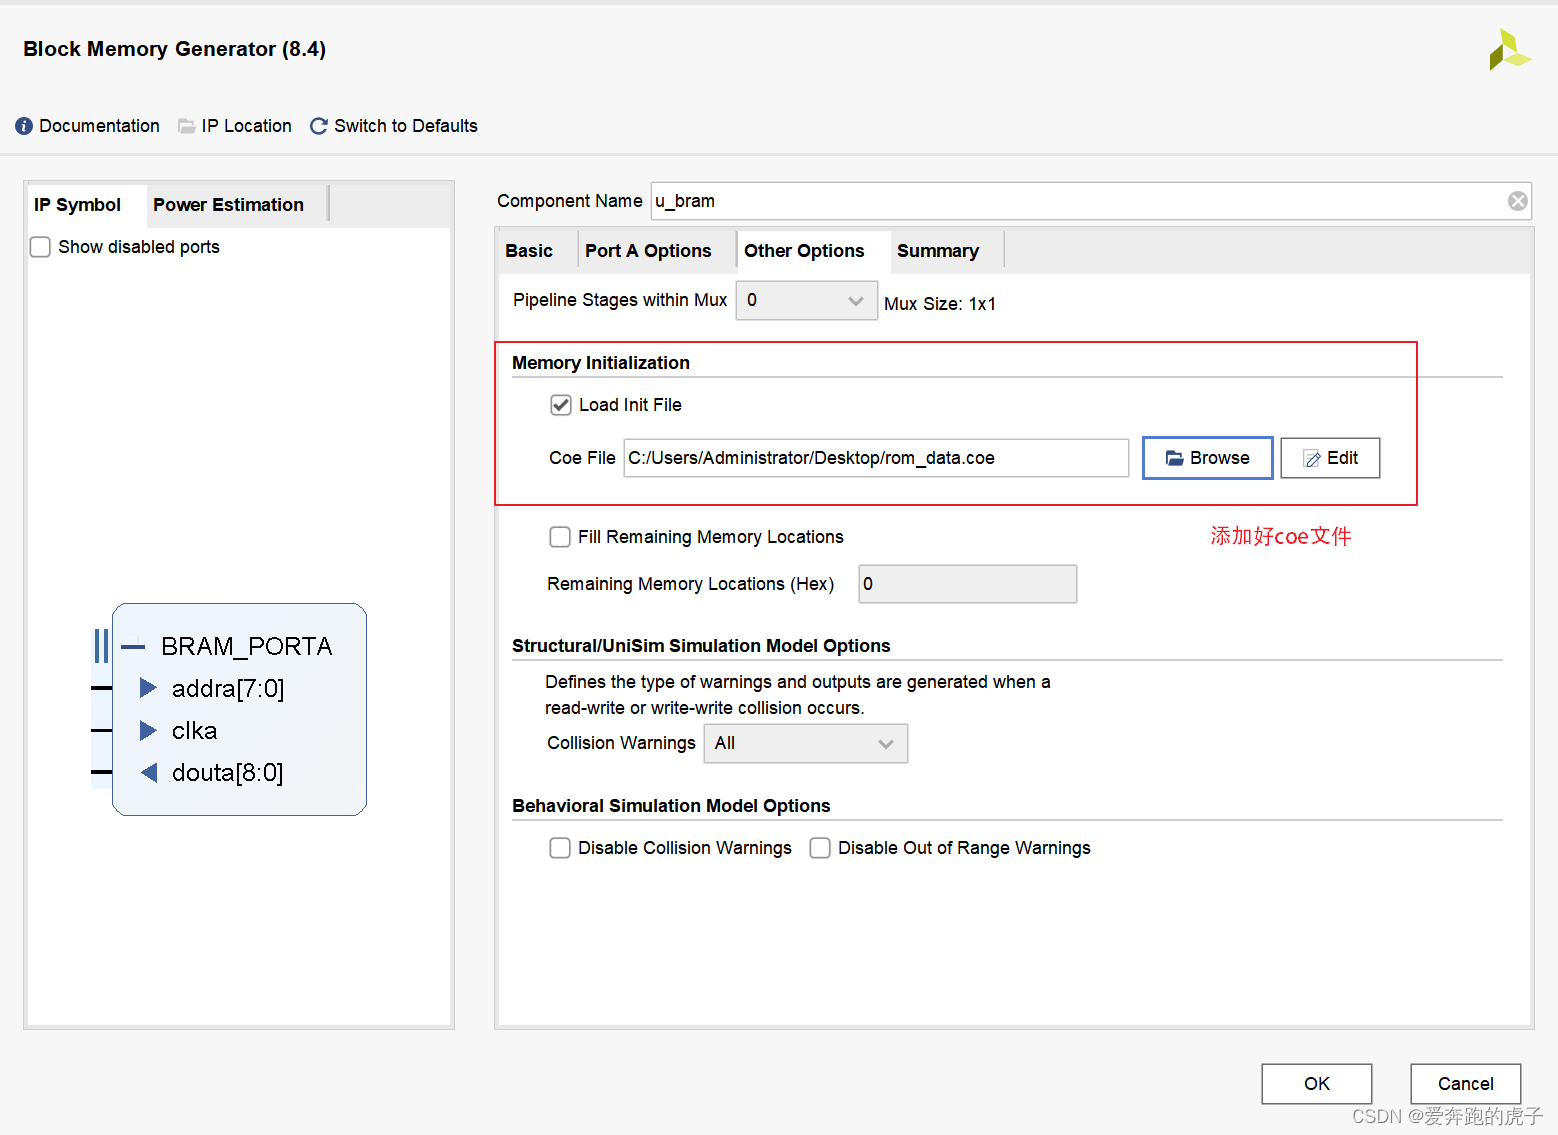The image size is (1558, 1135).
Task: Switch to the Port A Options tab
Action: [x=648, y=251]
